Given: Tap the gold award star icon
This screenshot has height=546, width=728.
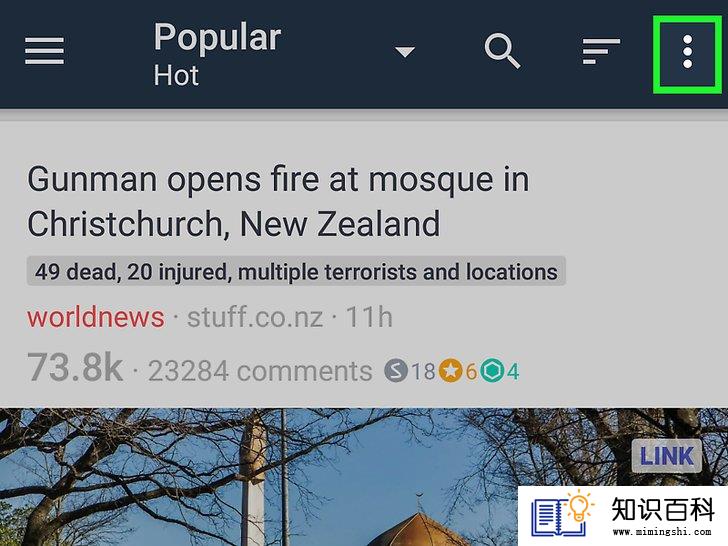Looking at the screenshot, I should (450, 370).
